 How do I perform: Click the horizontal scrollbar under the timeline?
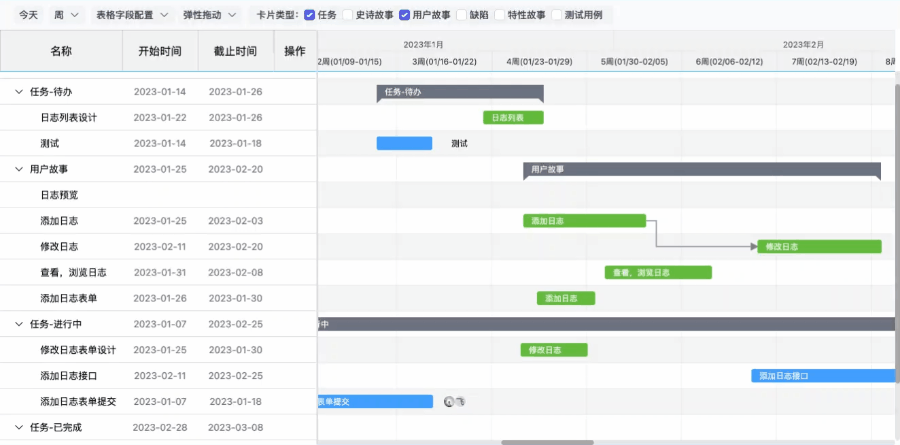tap(547, 441)
